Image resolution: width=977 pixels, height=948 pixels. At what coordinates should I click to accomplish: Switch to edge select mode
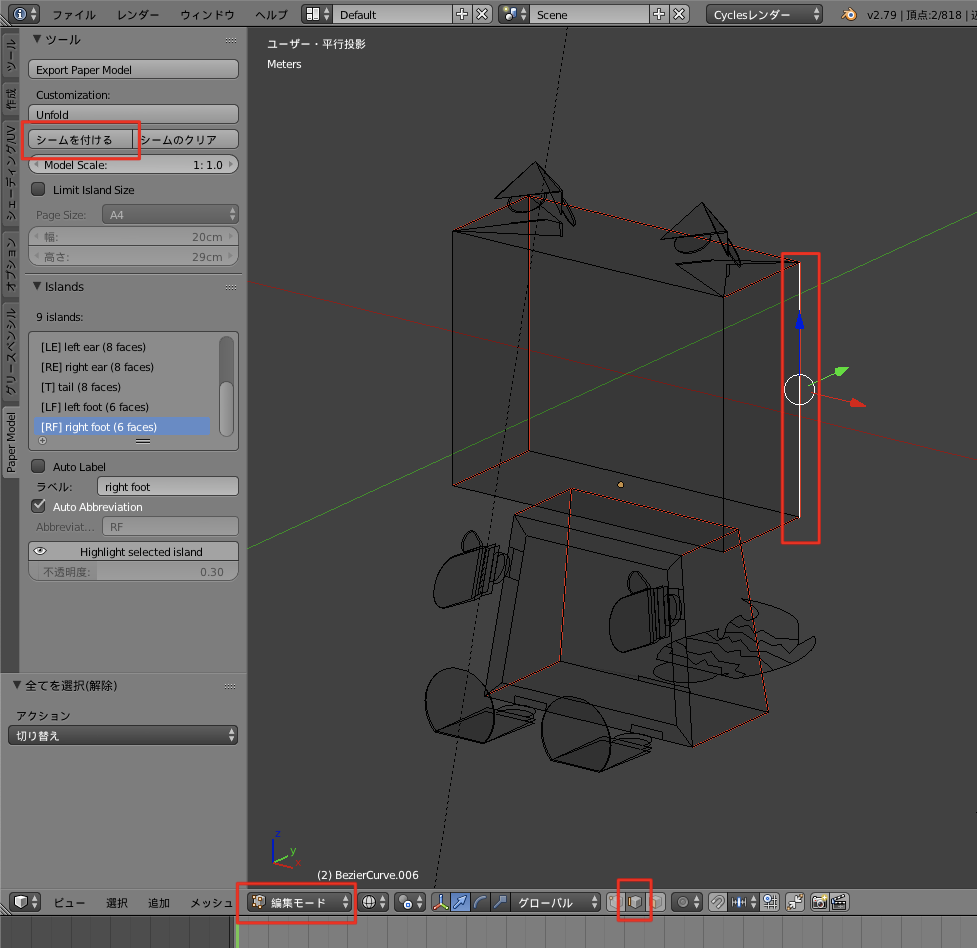coord(635,901)
